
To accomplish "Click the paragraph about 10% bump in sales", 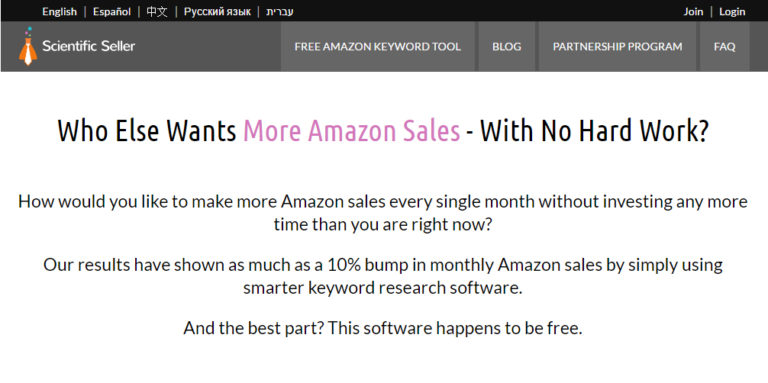I will (383, 276).
